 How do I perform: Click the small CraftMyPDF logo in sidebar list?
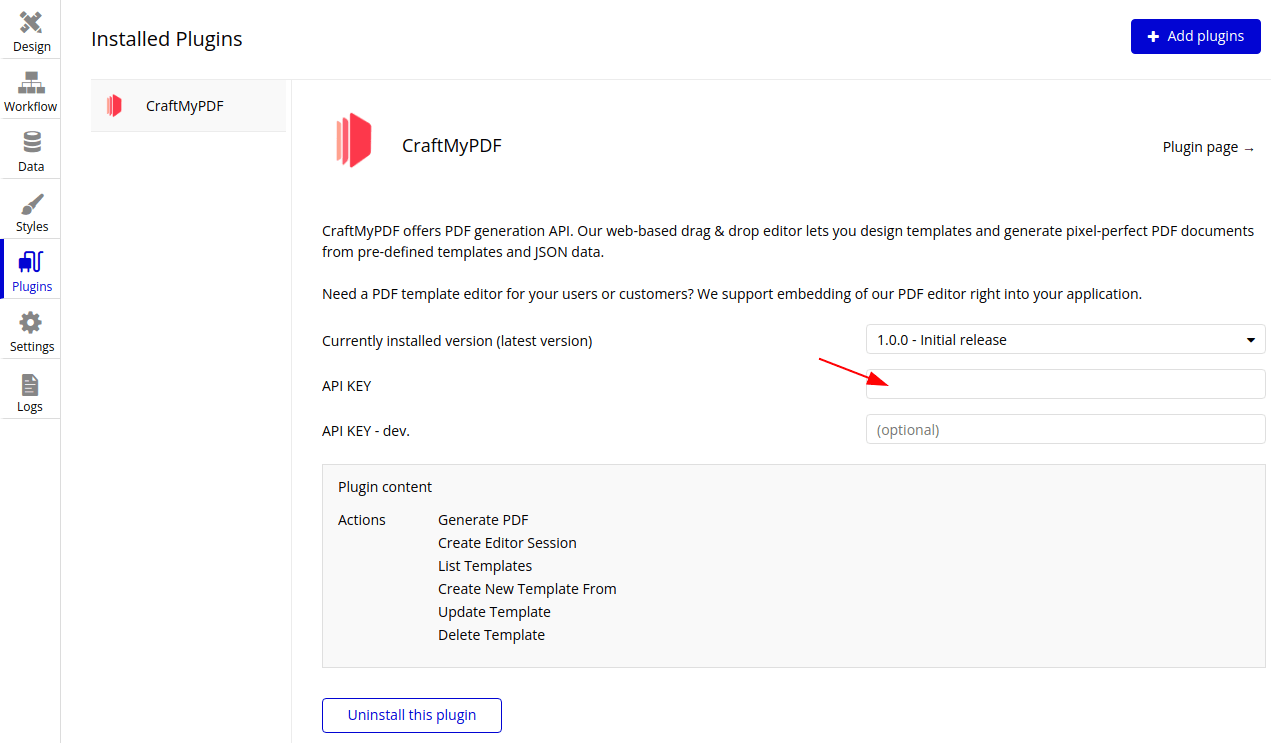point(114,105)
